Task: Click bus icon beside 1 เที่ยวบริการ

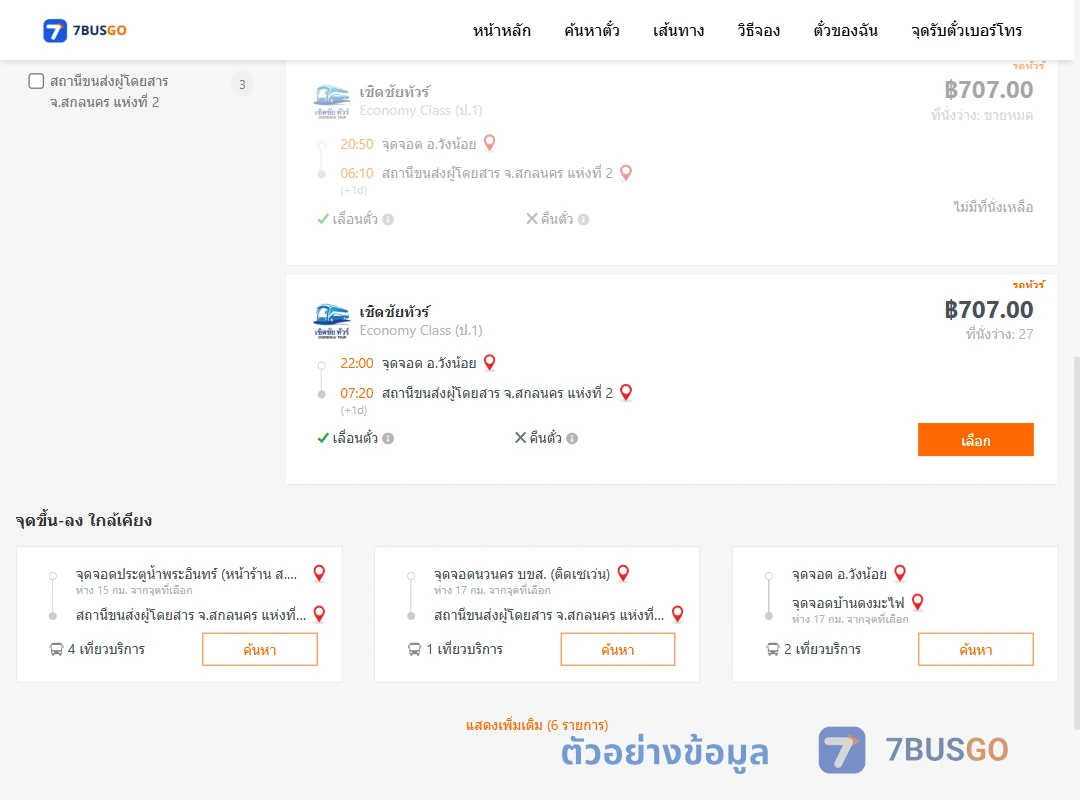Action: (414, 649)
